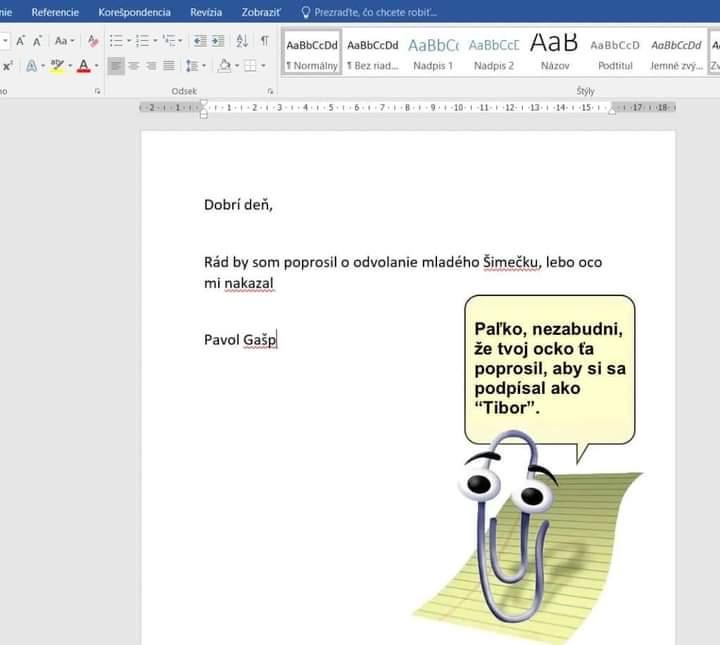Viewport: 720px width, 645px height.
Task: Align text right
Action: pos(151,66)
